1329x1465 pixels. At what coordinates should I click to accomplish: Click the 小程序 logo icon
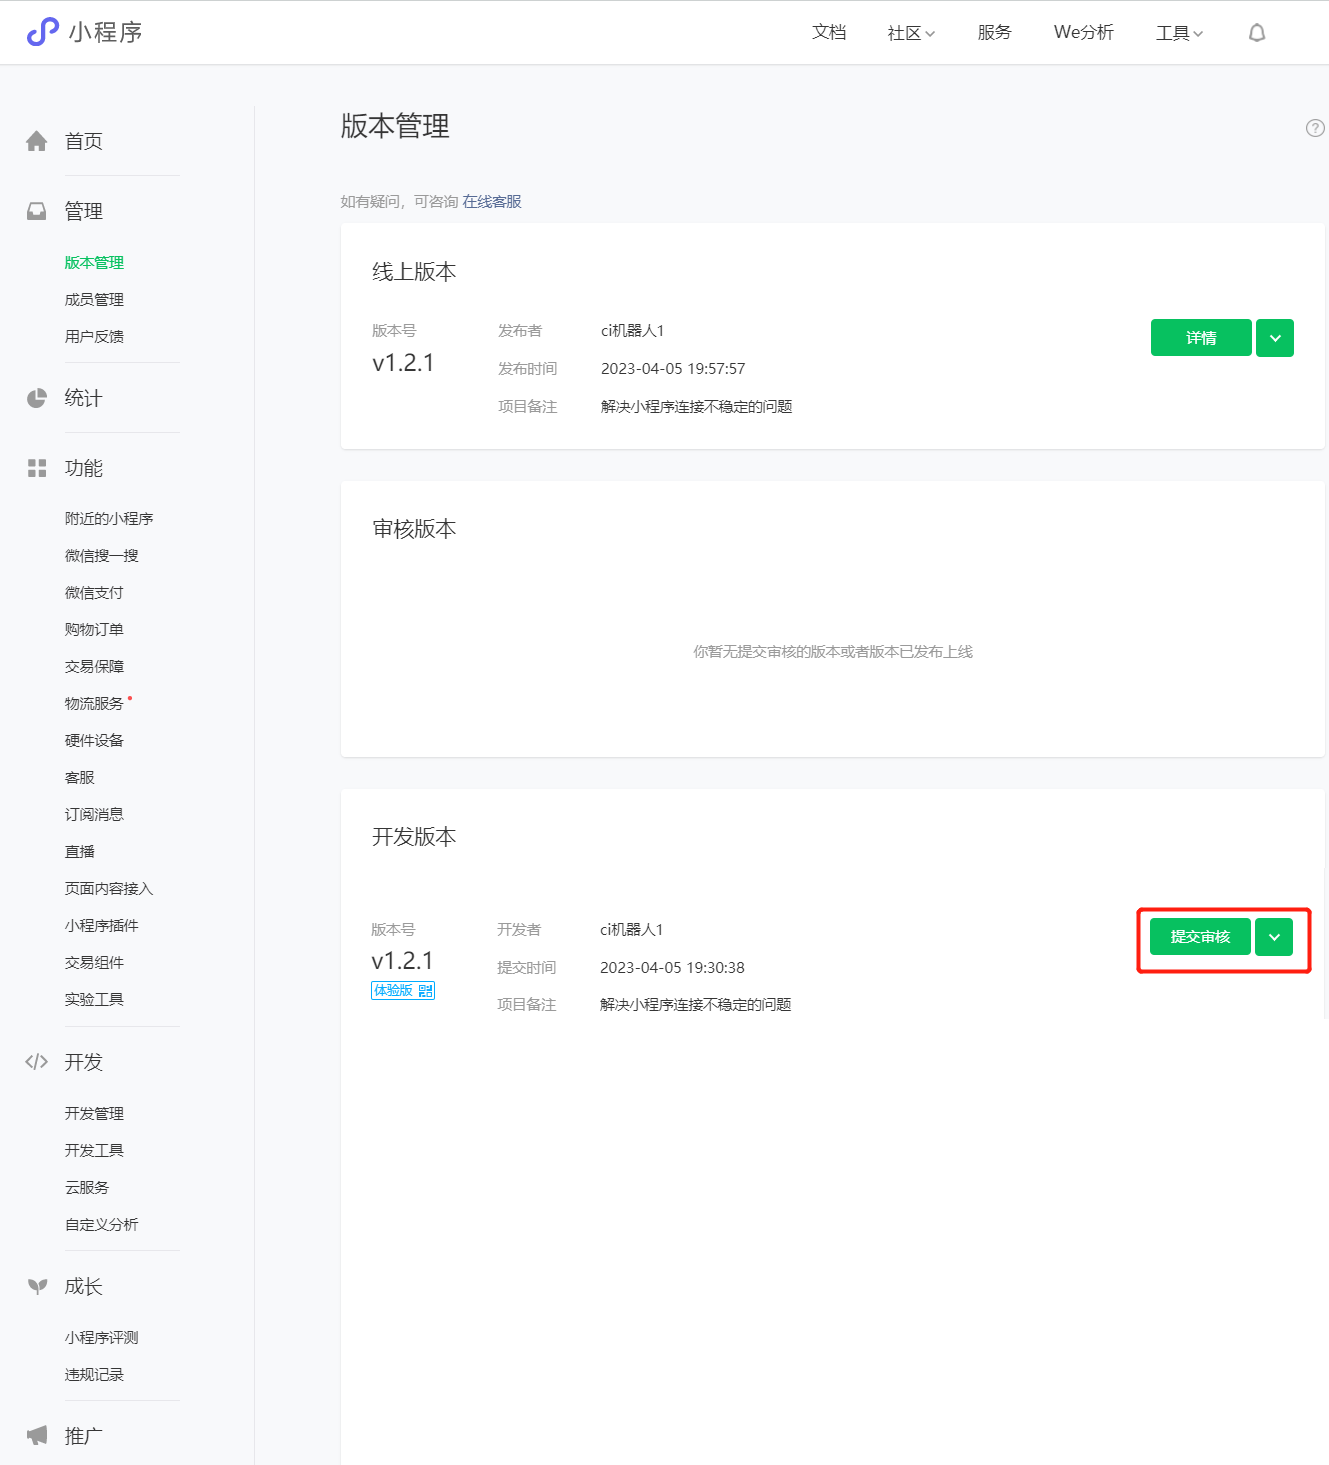pyautogui.click(x=42, y=32)
